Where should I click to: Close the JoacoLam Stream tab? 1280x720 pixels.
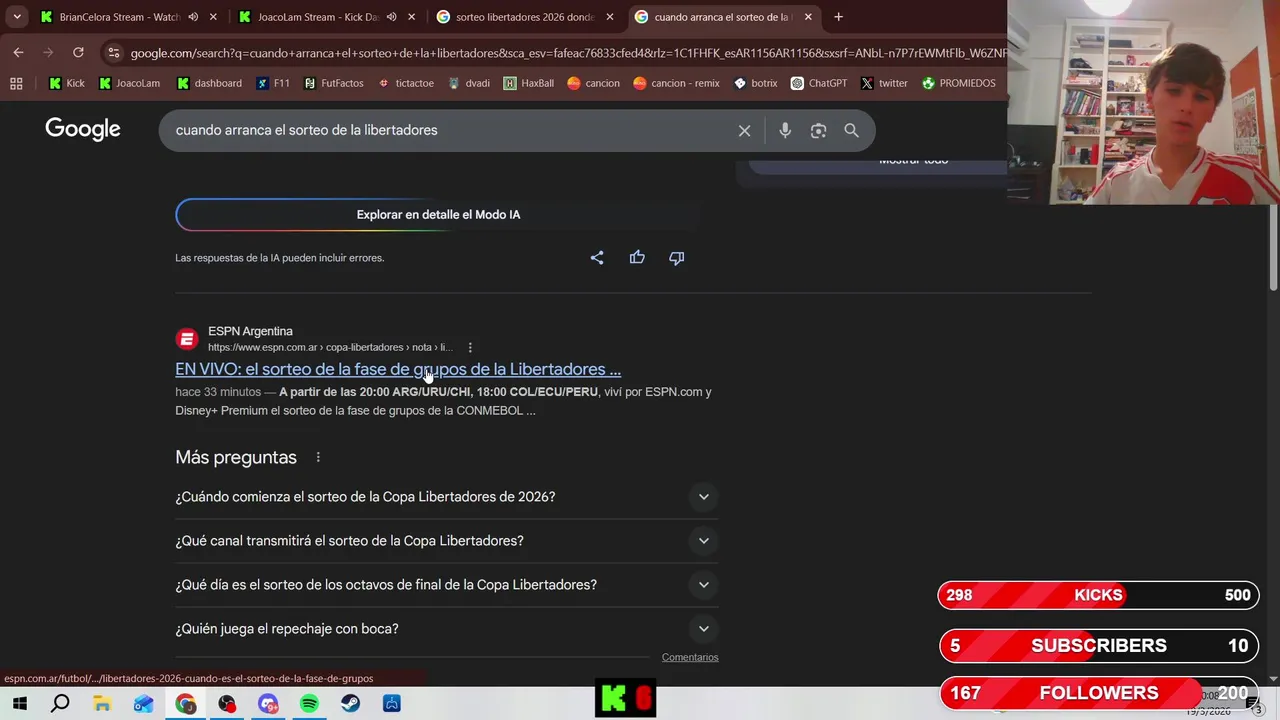coord(411,17)
